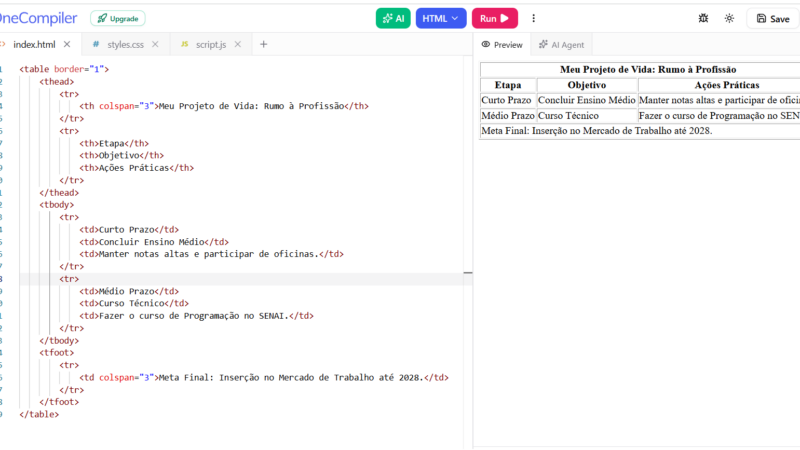Image resolution: width=800 pixels, height=450 pixels.
Task: Click preview table title 'Meu Projeto de Vida'
Action: pos(648,69)
